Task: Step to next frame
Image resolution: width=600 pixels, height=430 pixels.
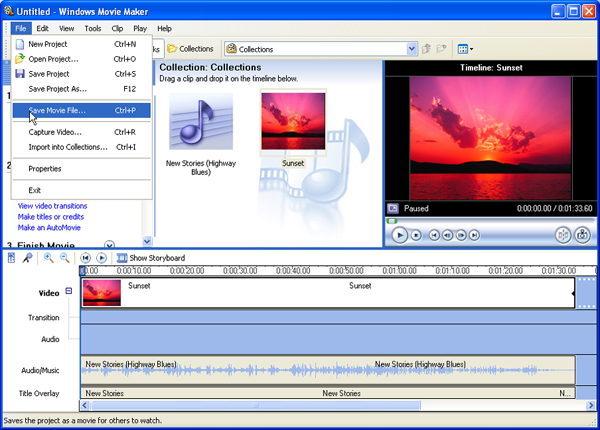Action: tap(461, 235)
